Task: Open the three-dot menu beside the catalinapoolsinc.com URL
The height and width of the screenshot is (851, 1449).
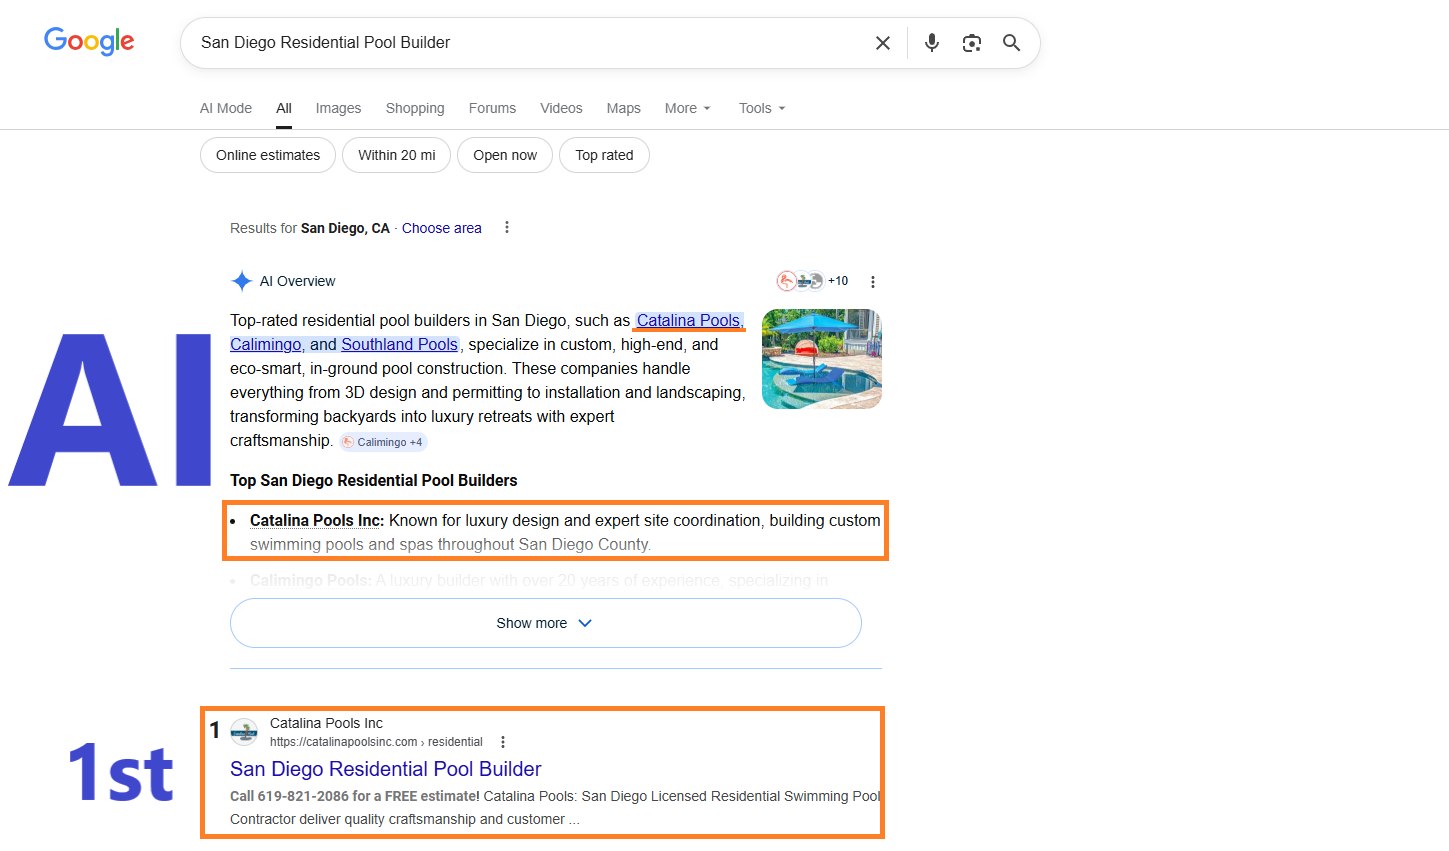Action: [x=503, y=742]
